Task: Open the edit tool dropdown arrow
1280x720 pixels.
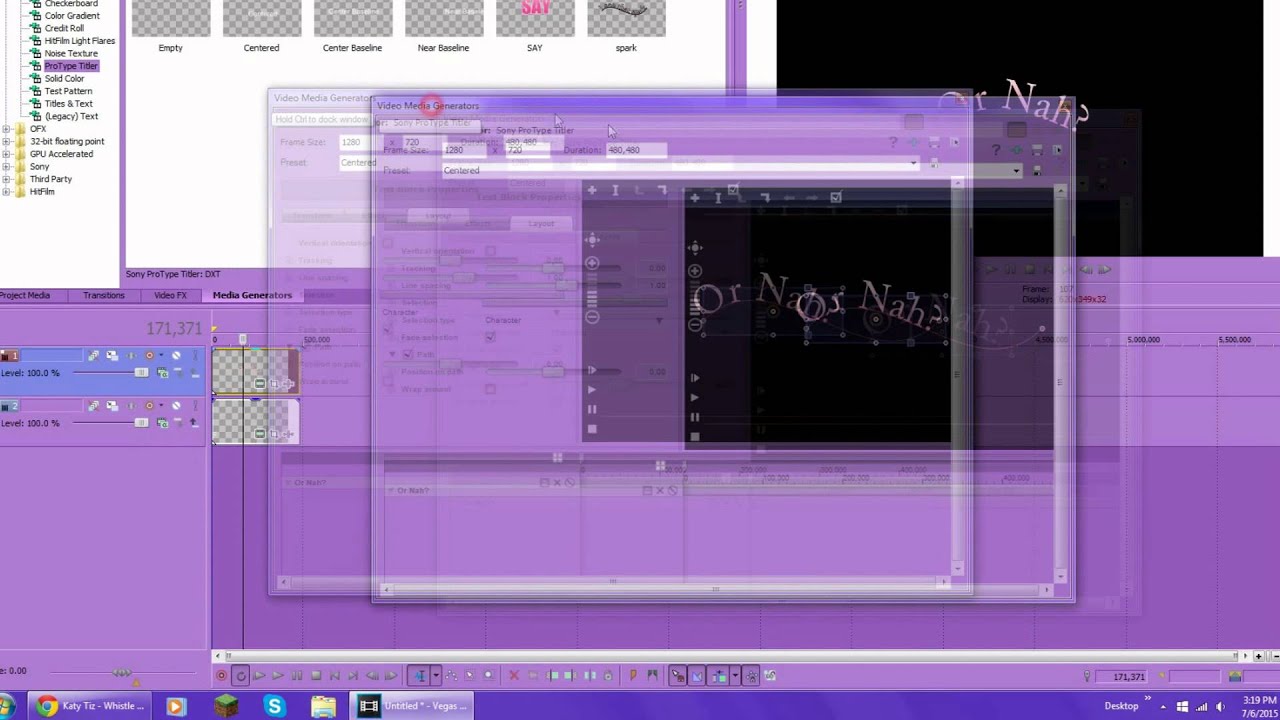Action: click(436, 676)
